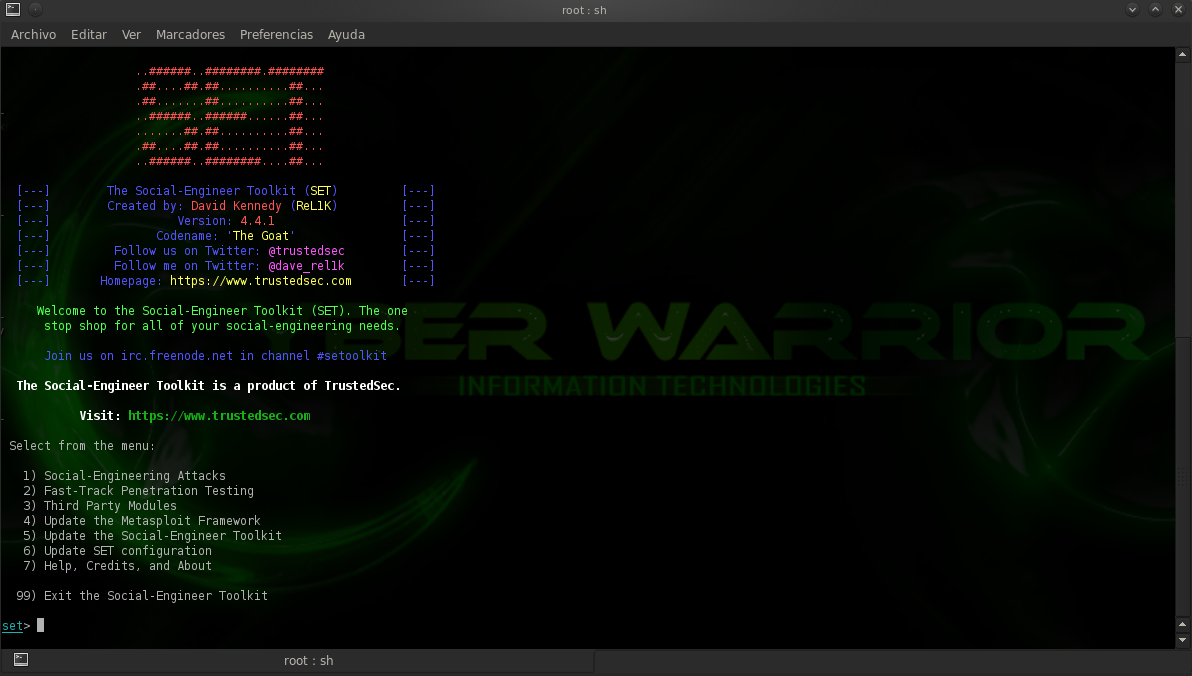Click 'Third Party Modules' line
This screenshot has height=676, width=1192.
[100, 506]
